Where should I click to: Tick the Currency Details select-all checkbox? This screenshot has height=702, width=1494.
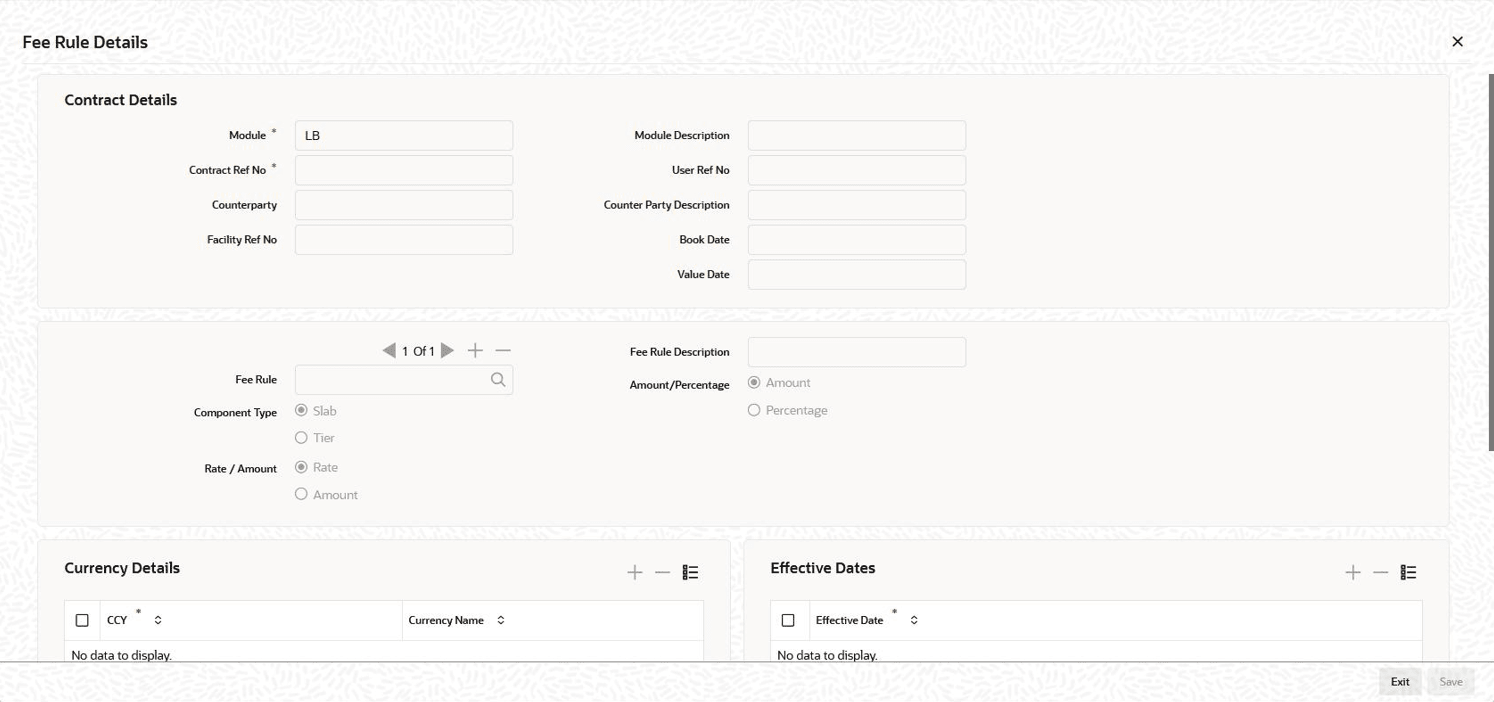point(82,621)
